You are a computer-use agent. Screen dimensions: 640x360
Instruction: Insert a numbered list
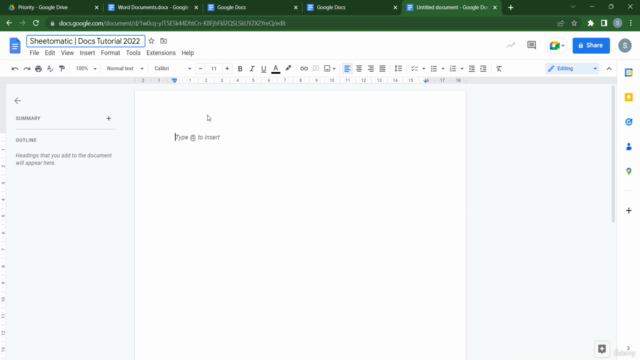453,69
